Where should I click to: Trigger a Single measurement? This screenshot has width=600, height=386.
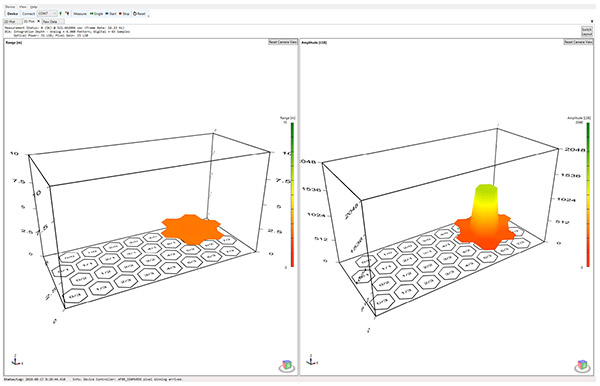click(96, 14)
